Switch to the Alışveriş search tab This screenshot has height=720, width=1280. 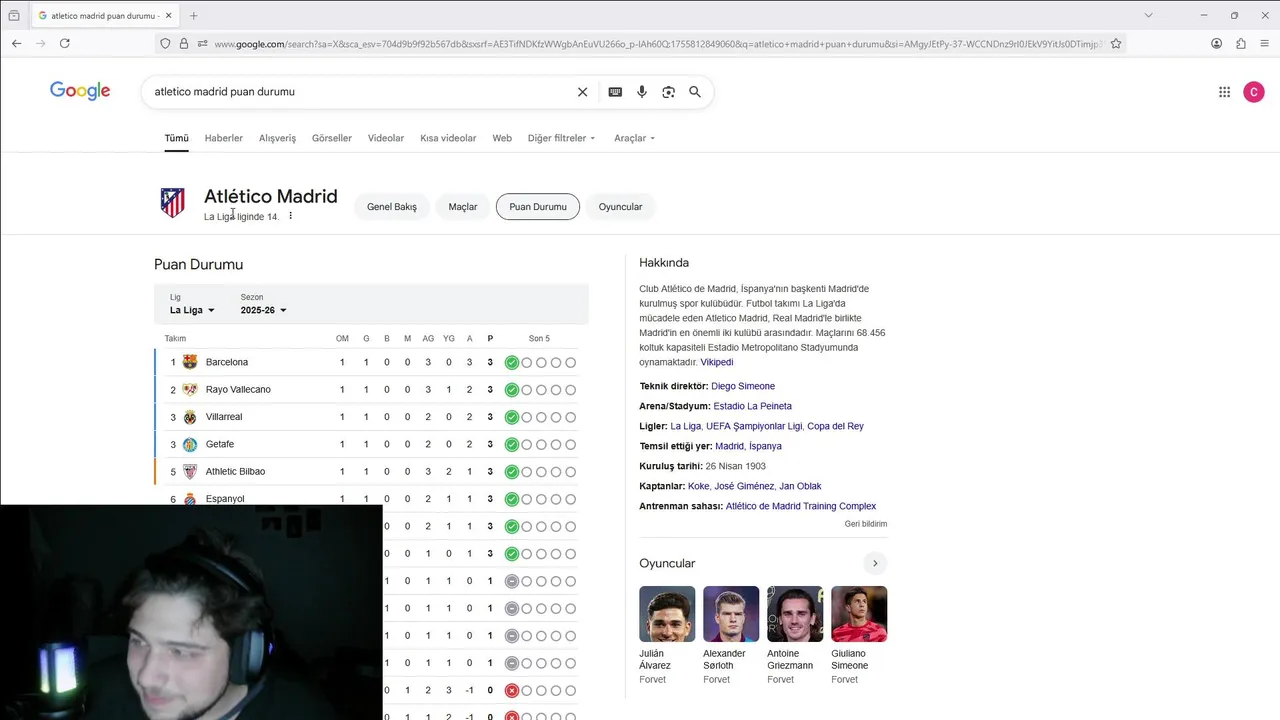(277, 138)
